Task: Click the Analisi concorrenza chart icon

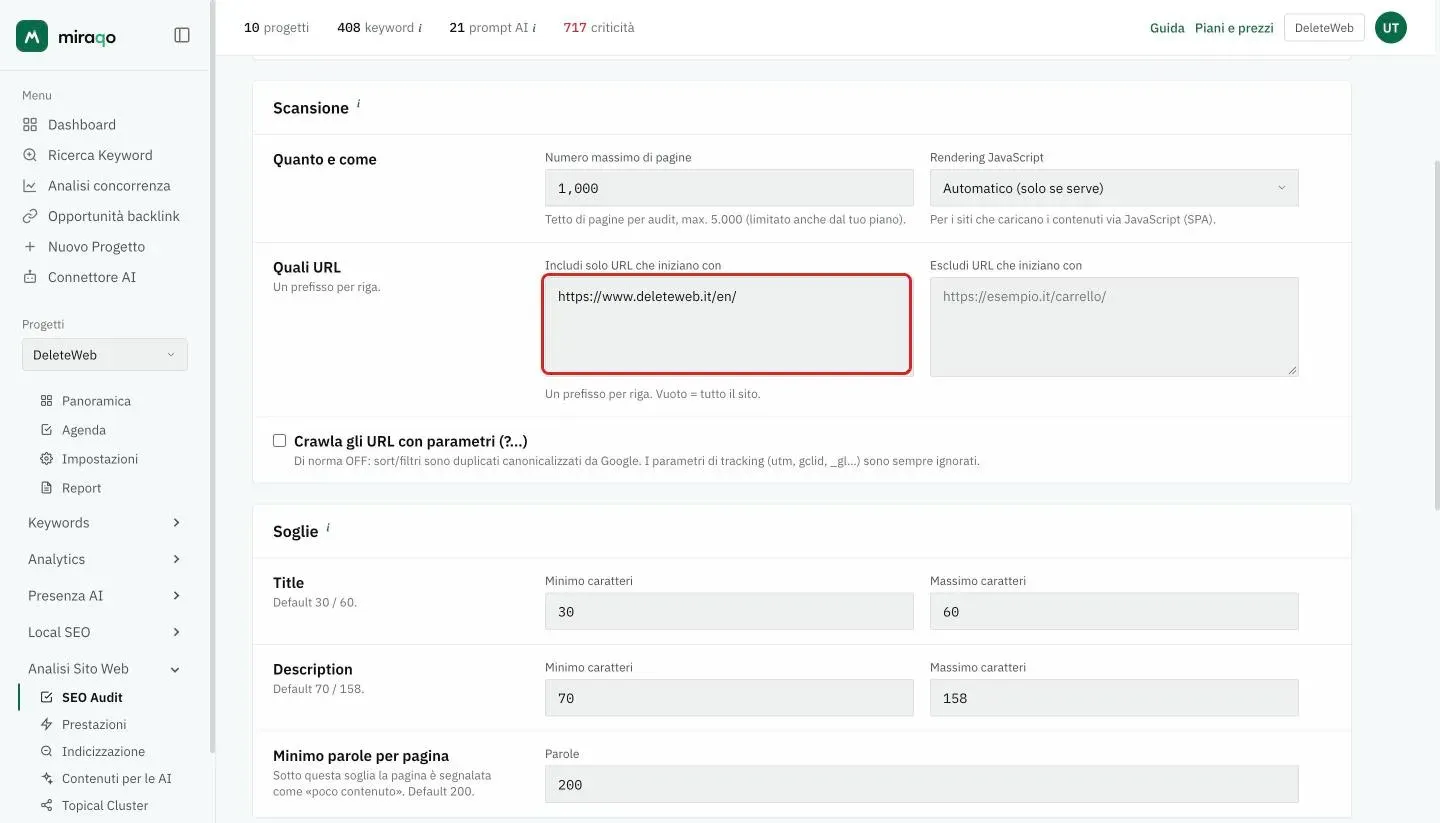Action: (x=30, y=186)
